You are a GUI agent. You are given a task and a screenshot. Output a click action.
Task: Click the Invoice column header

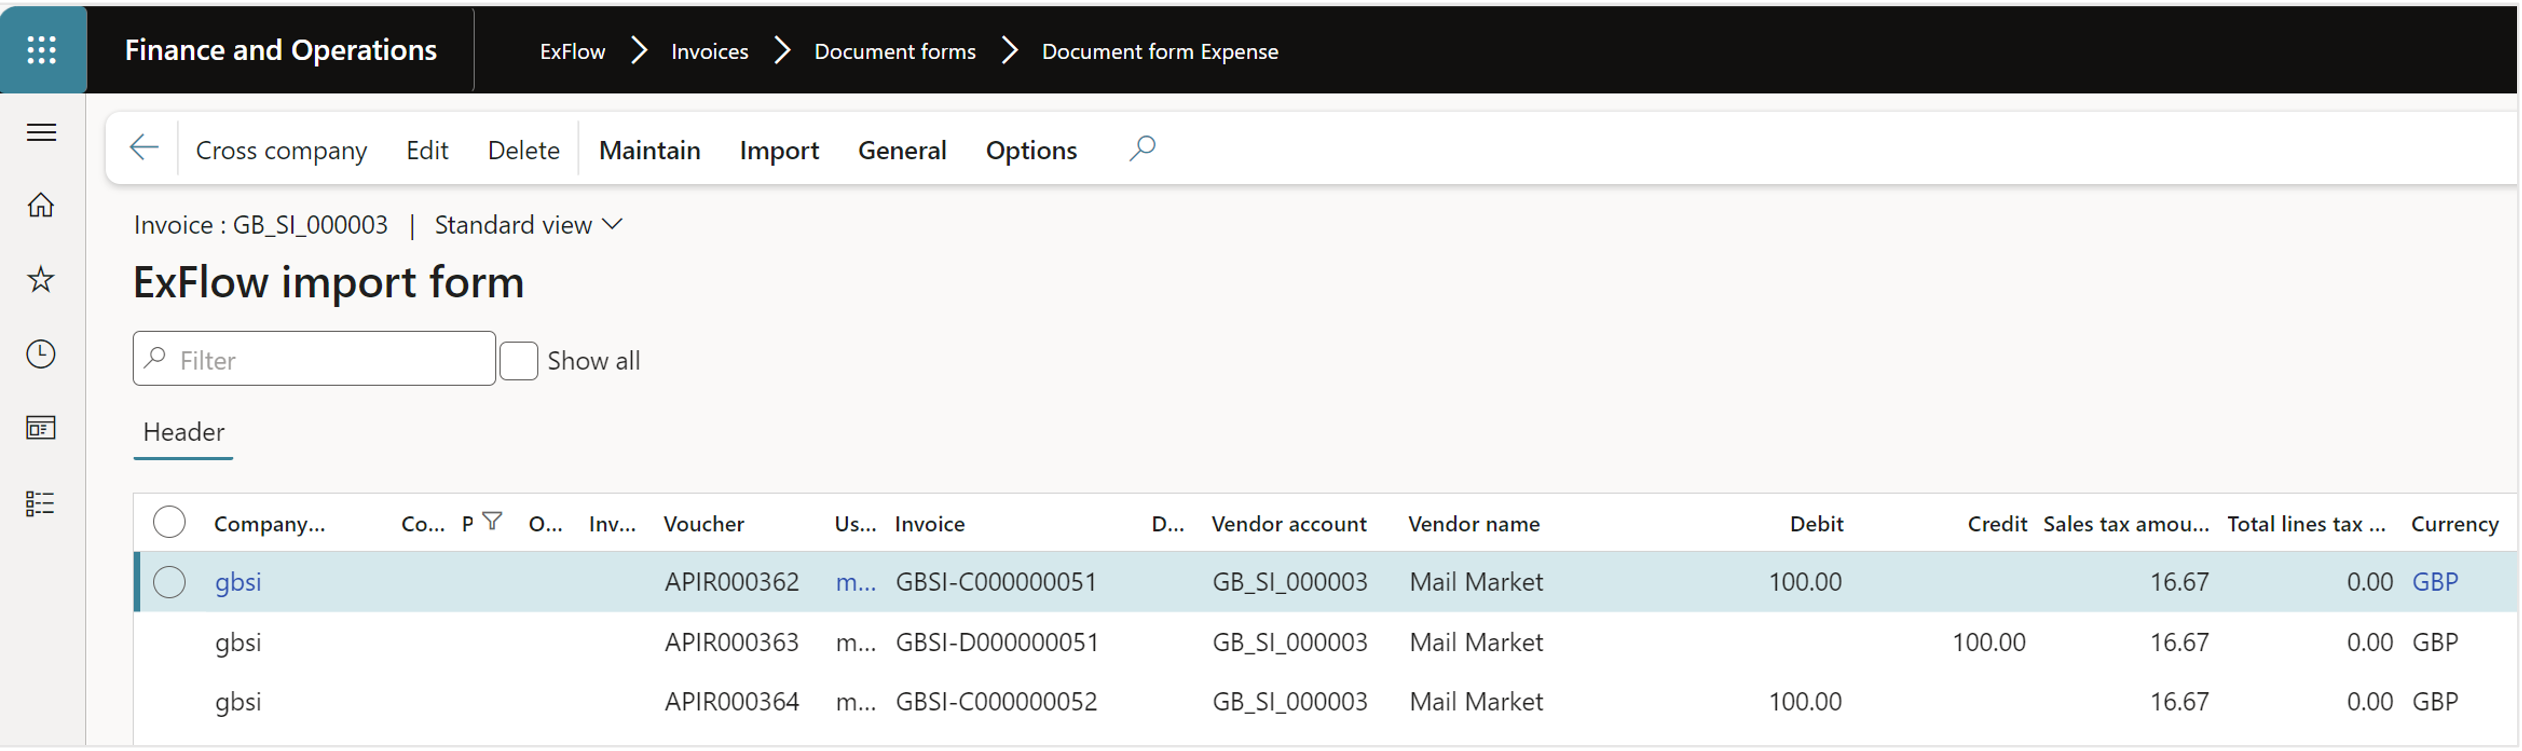pyautogui.click(x=930, y=524)
